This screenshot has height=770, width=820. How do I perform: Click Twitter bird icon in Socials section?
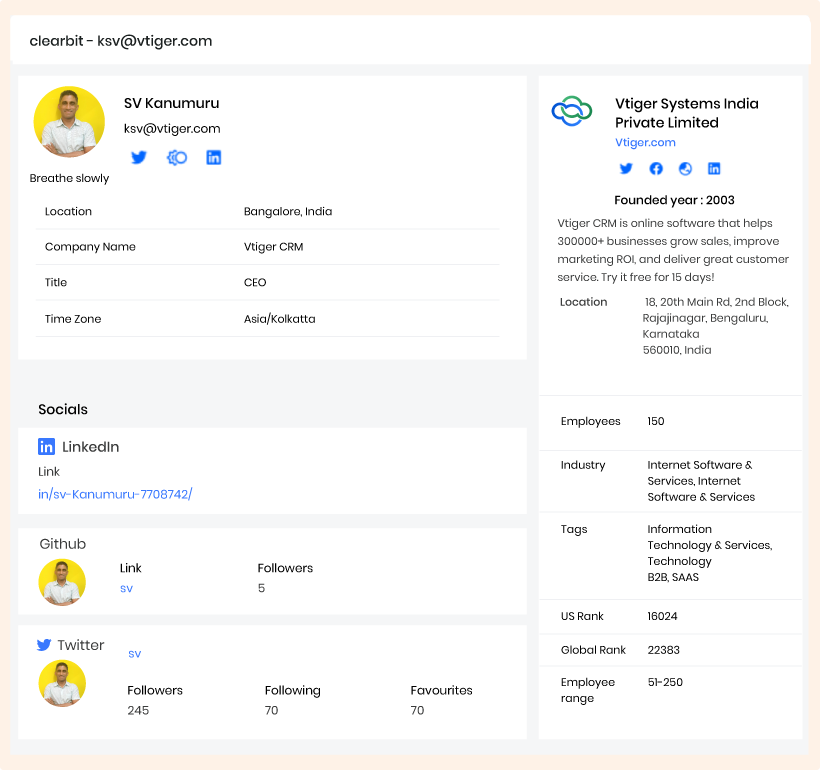pos(44,646)
